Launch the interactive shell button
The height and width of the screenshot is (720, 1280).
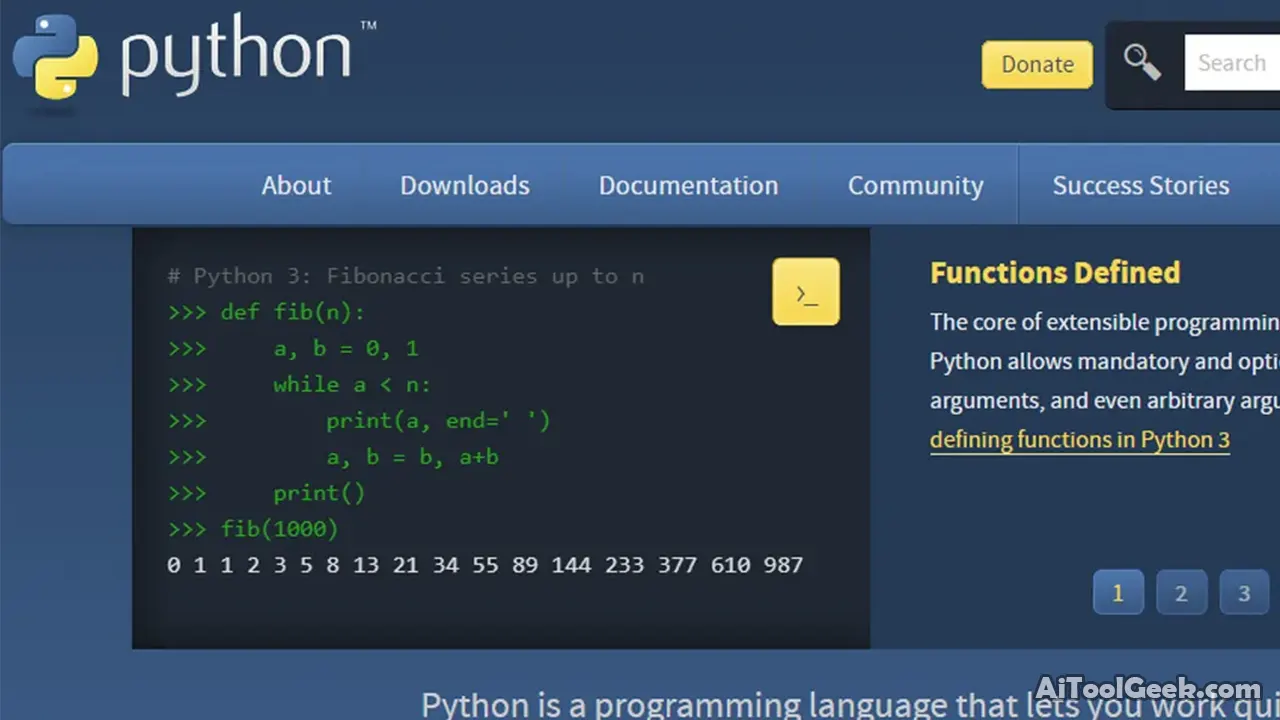point(806,292)
